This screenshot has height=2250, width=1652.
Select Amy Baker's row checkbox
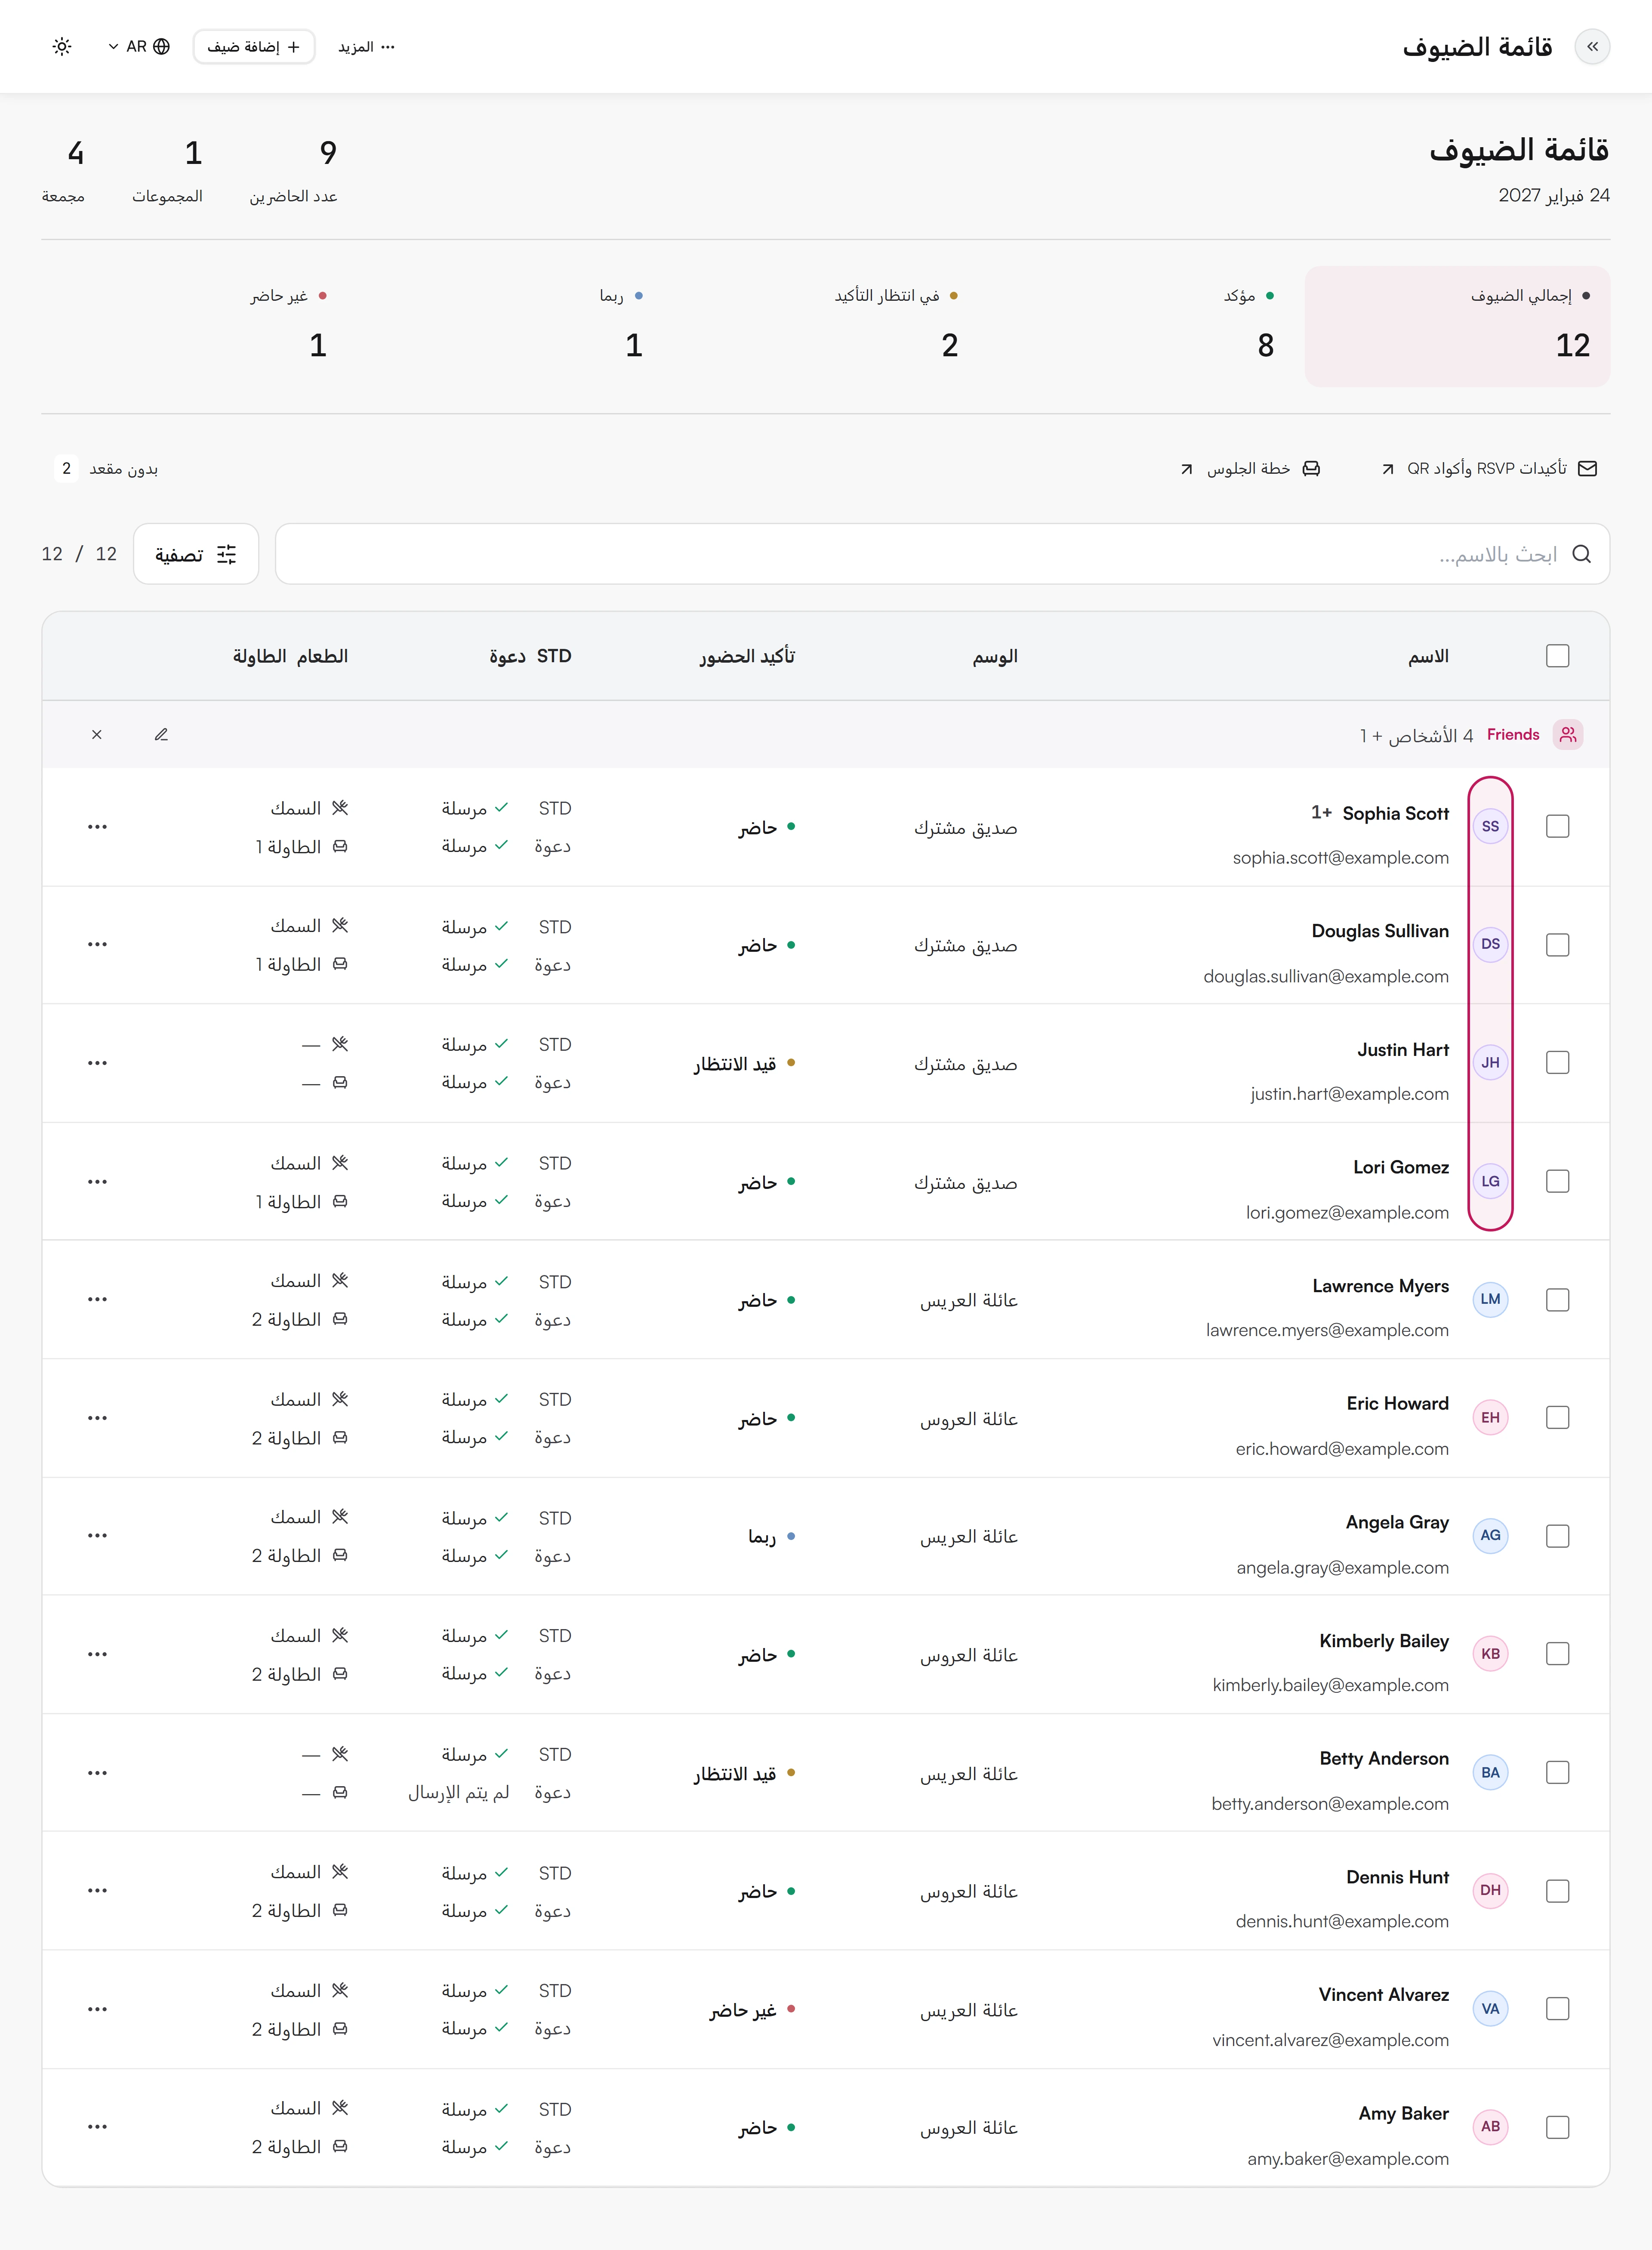coord(1557,2127)
